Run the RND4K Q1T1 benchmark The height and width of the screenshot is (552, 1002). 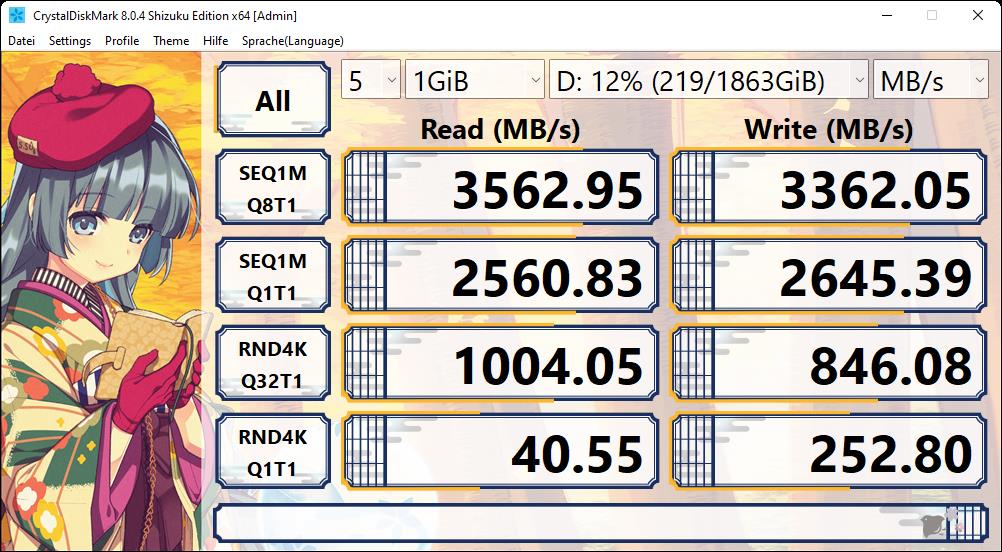tap(273, 454)
